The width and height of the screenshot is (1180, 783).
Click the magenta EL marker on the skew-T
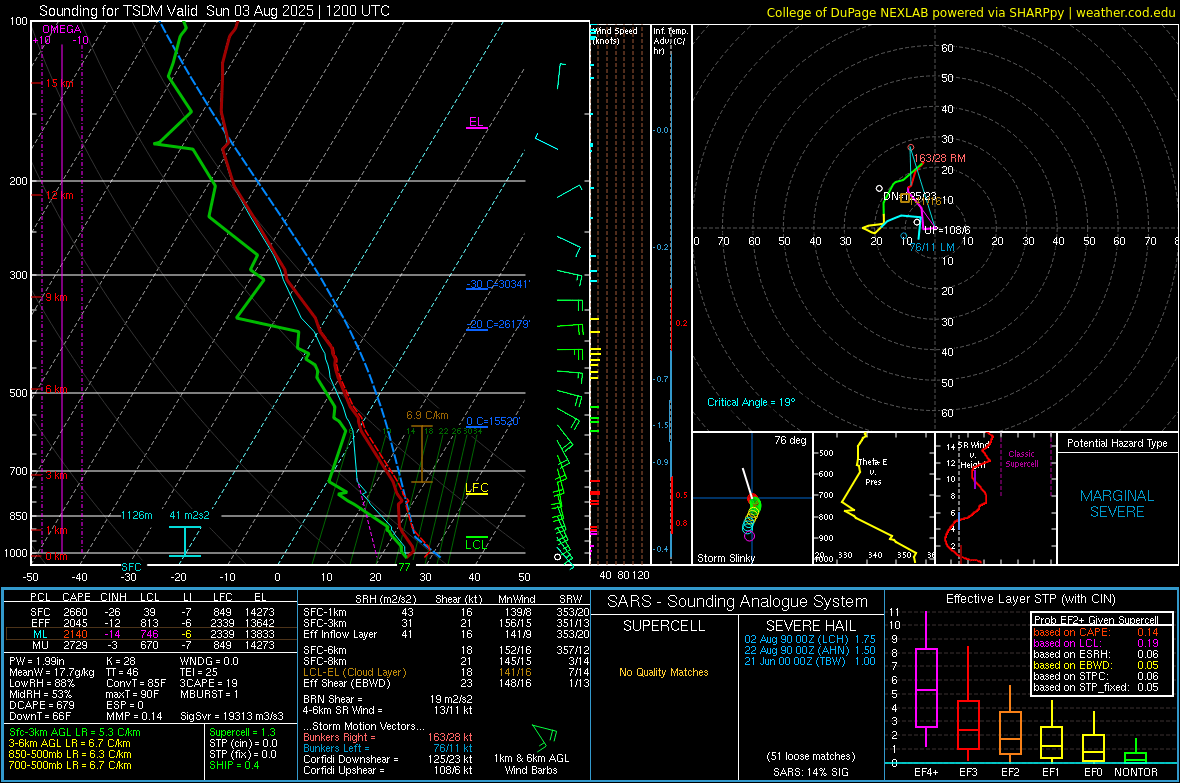[x=476, y=122]
